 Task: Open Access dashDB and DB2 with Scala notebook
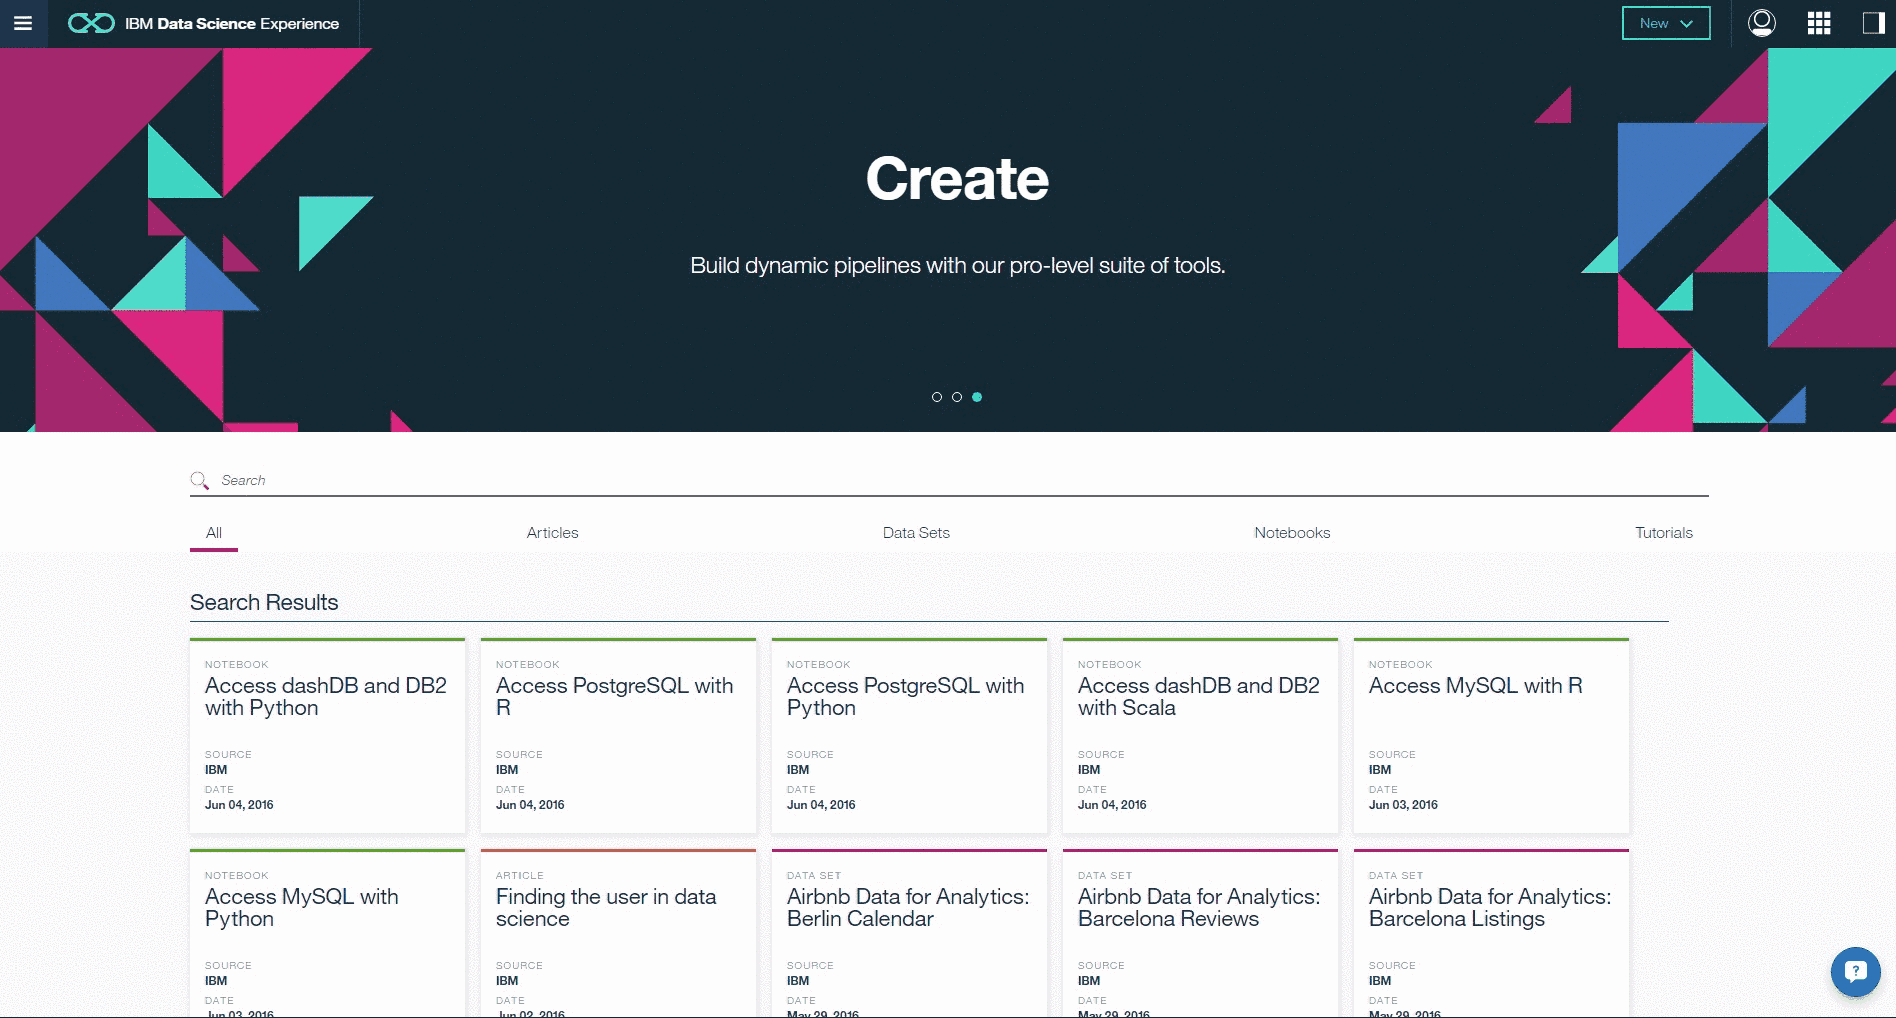tap(1200, 735)
